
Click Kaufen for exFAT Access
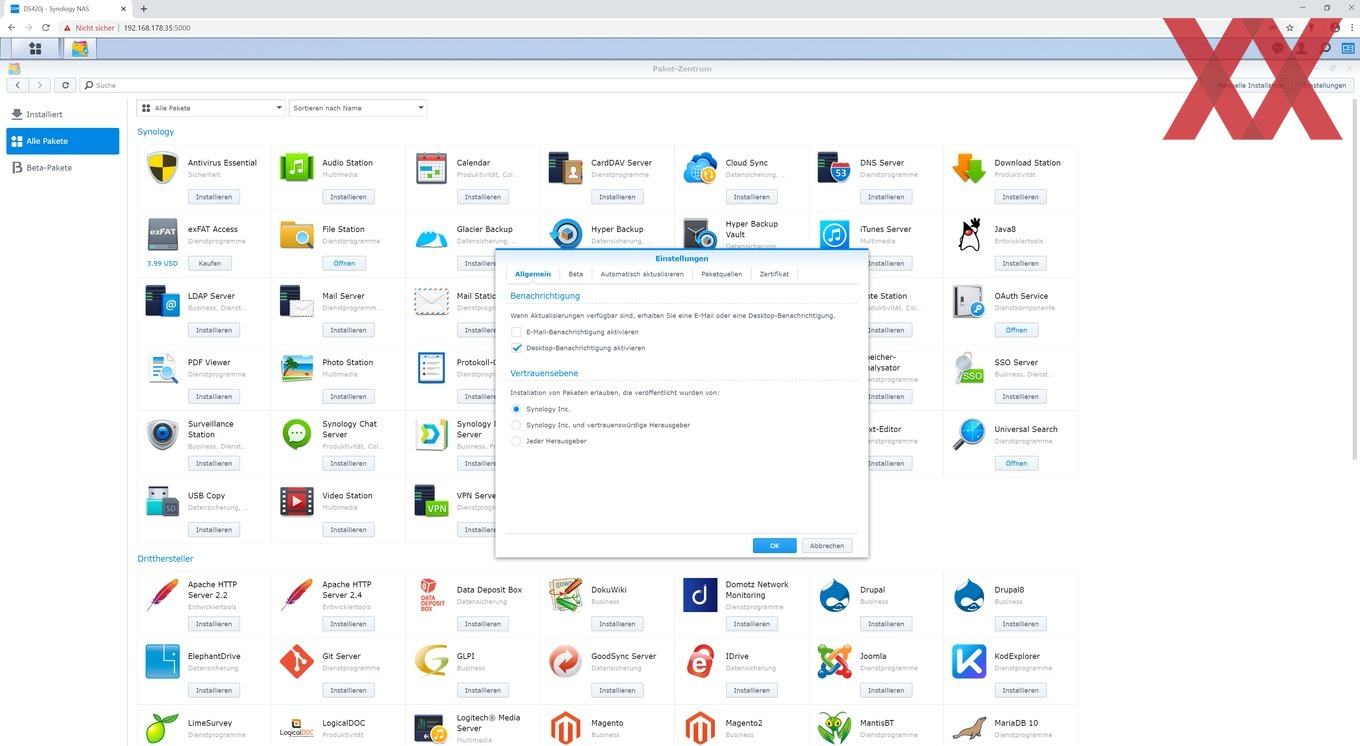point(210,263)
